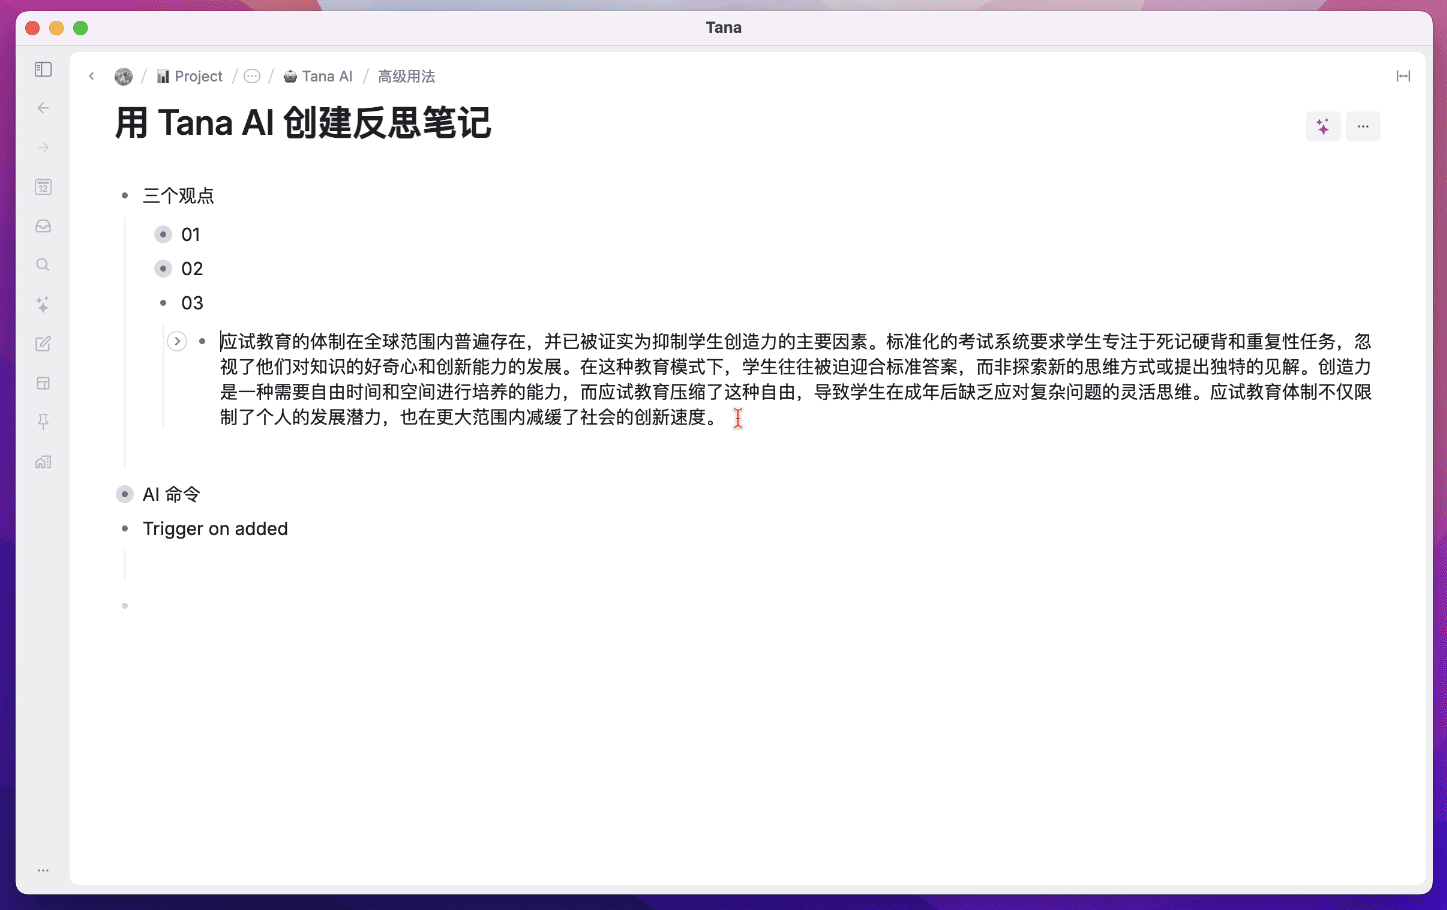Expand the collapsed breadcrumb ellipsis

point(252,76)
